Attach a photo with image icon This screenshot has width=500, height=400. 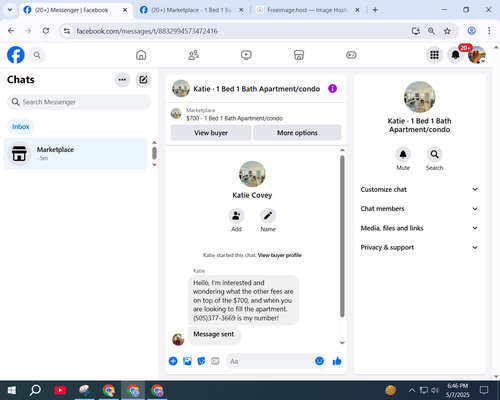tap(187, 361)
